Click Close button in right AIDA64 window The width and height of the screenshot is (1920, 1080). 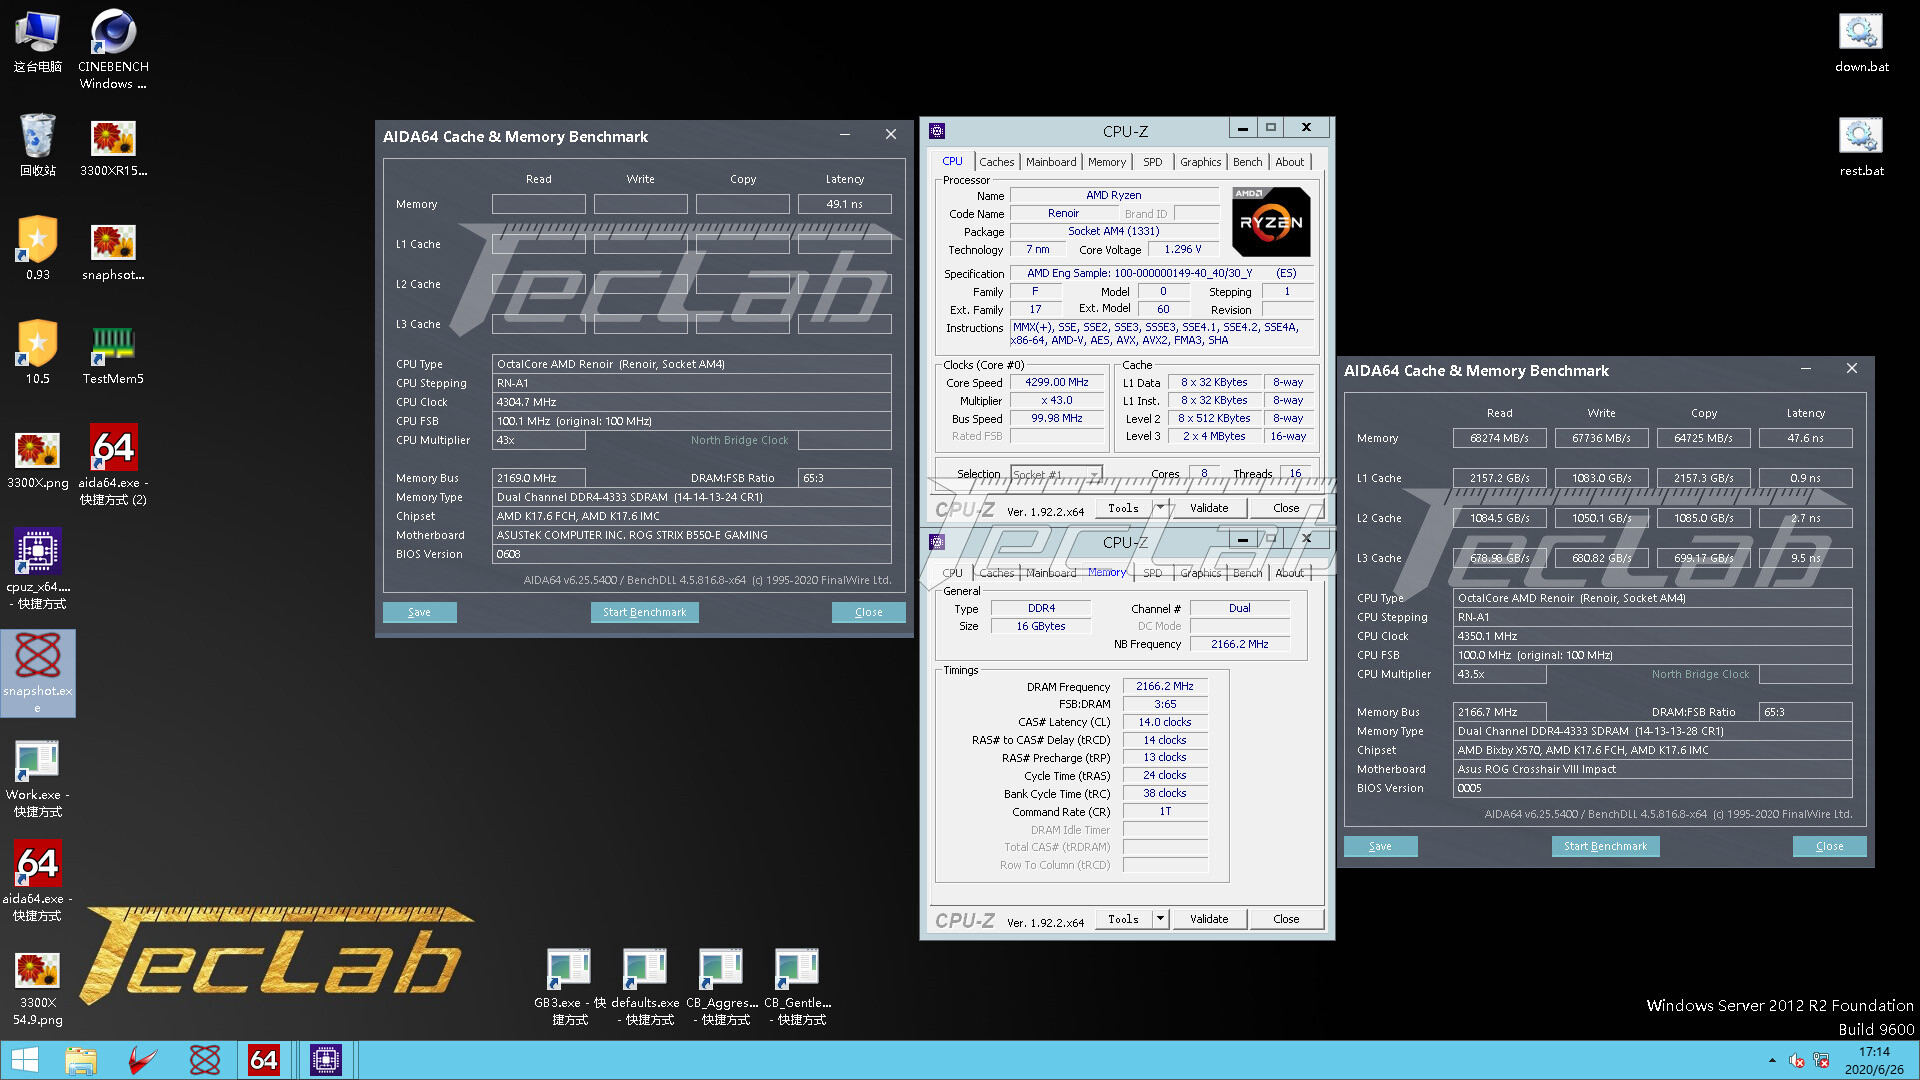pyautogui.click(x=1830, y=846)
